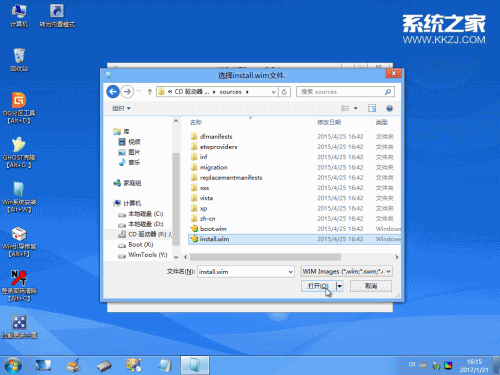Select Boot (X:) drive in navigation pane
The image size is (500, 375).
click(136, 245)
